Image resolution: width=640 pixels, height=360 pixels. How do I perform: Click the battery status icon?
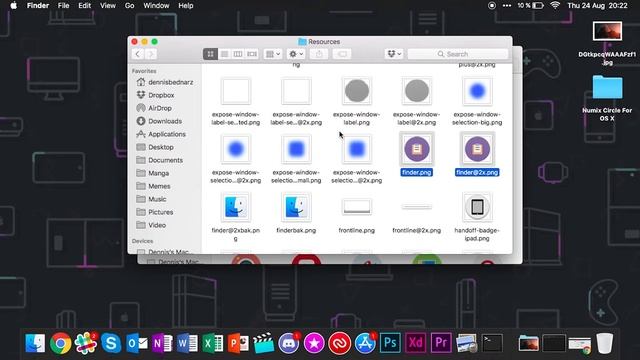[x=538, y=6]
